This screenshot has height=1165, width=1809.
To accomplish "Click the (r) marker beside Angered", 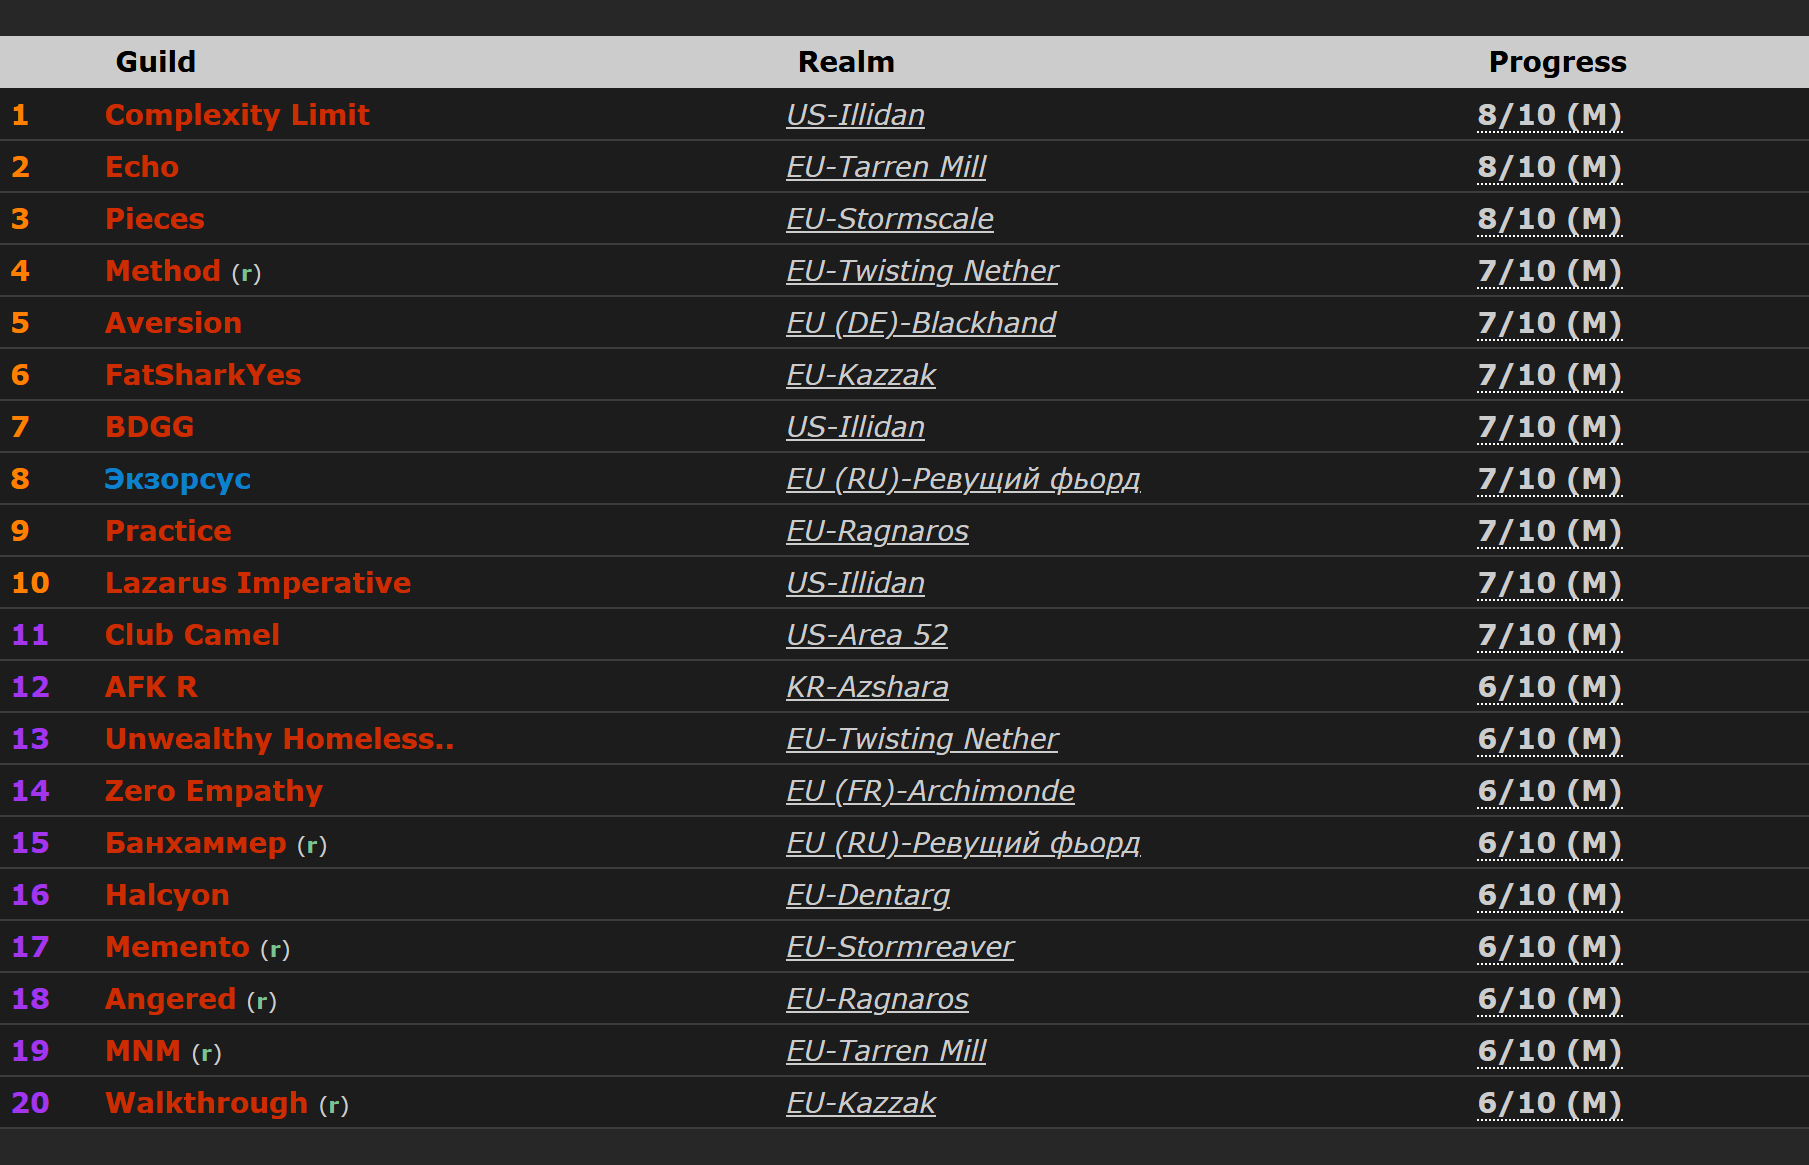I will coord(262,1001).
